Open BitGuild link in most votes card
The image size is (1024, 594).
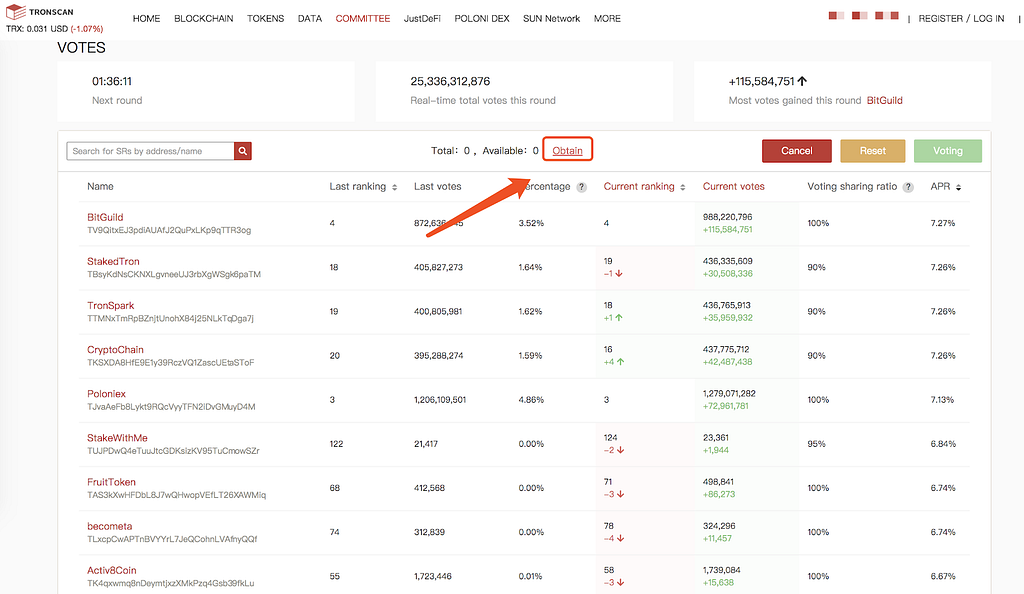884,101
